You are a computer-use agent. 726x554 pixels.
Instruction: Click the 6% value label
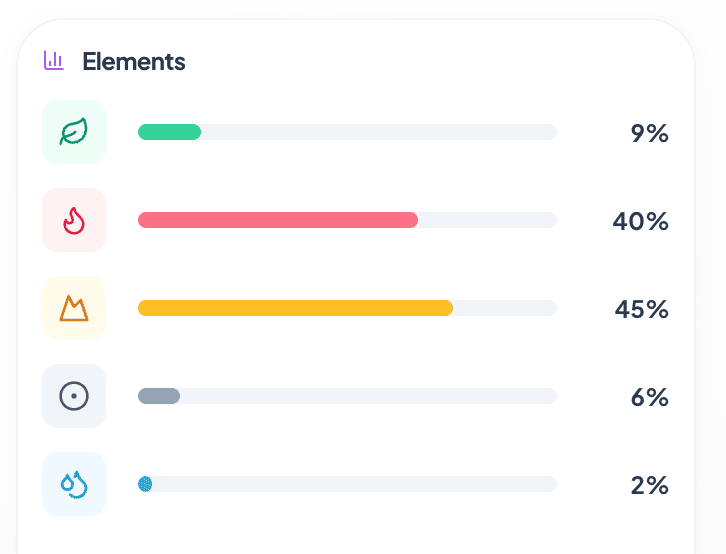click(649, 397)
